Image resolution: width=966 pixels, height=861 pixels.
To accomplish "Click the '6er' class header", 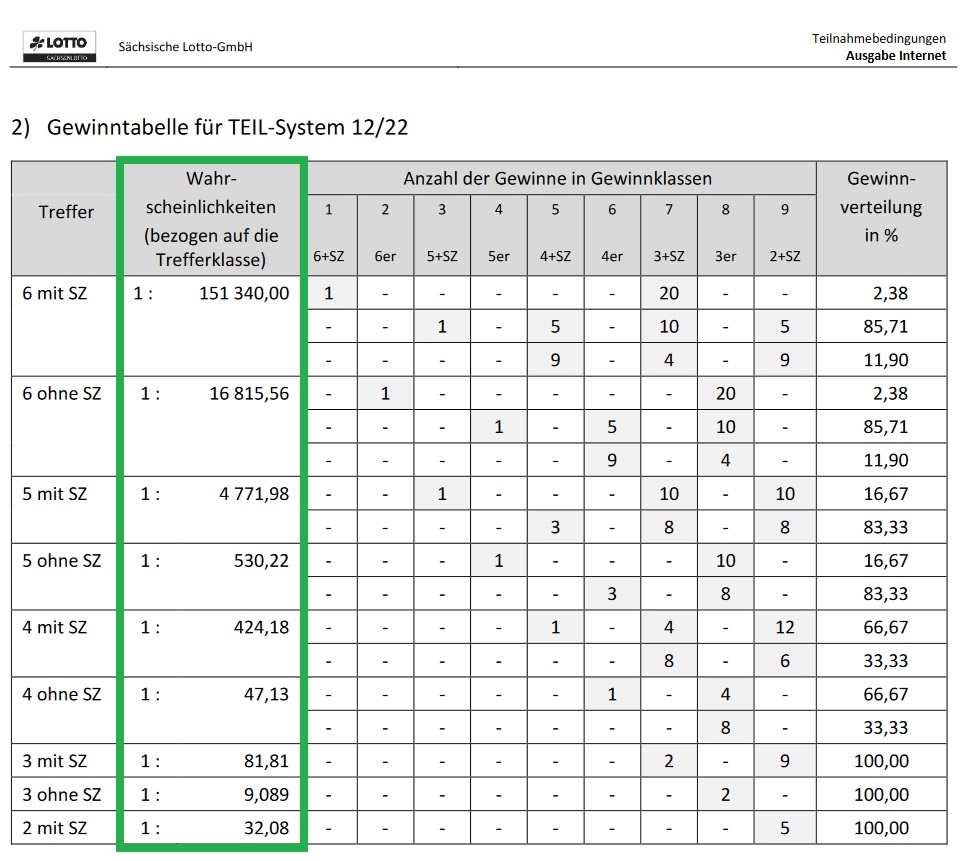I will [x=385, y=256].
